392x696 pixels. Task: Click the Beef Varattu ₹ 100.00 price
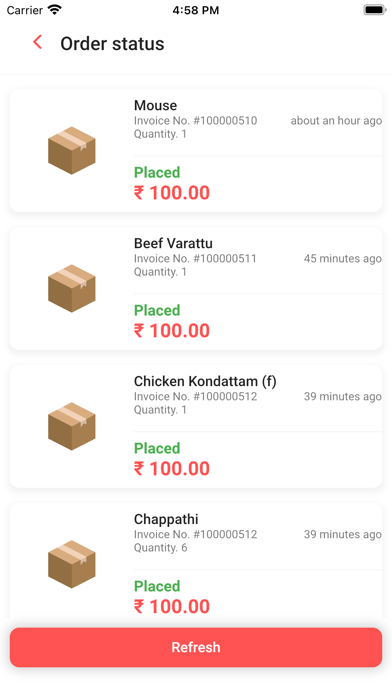point(172,331)
